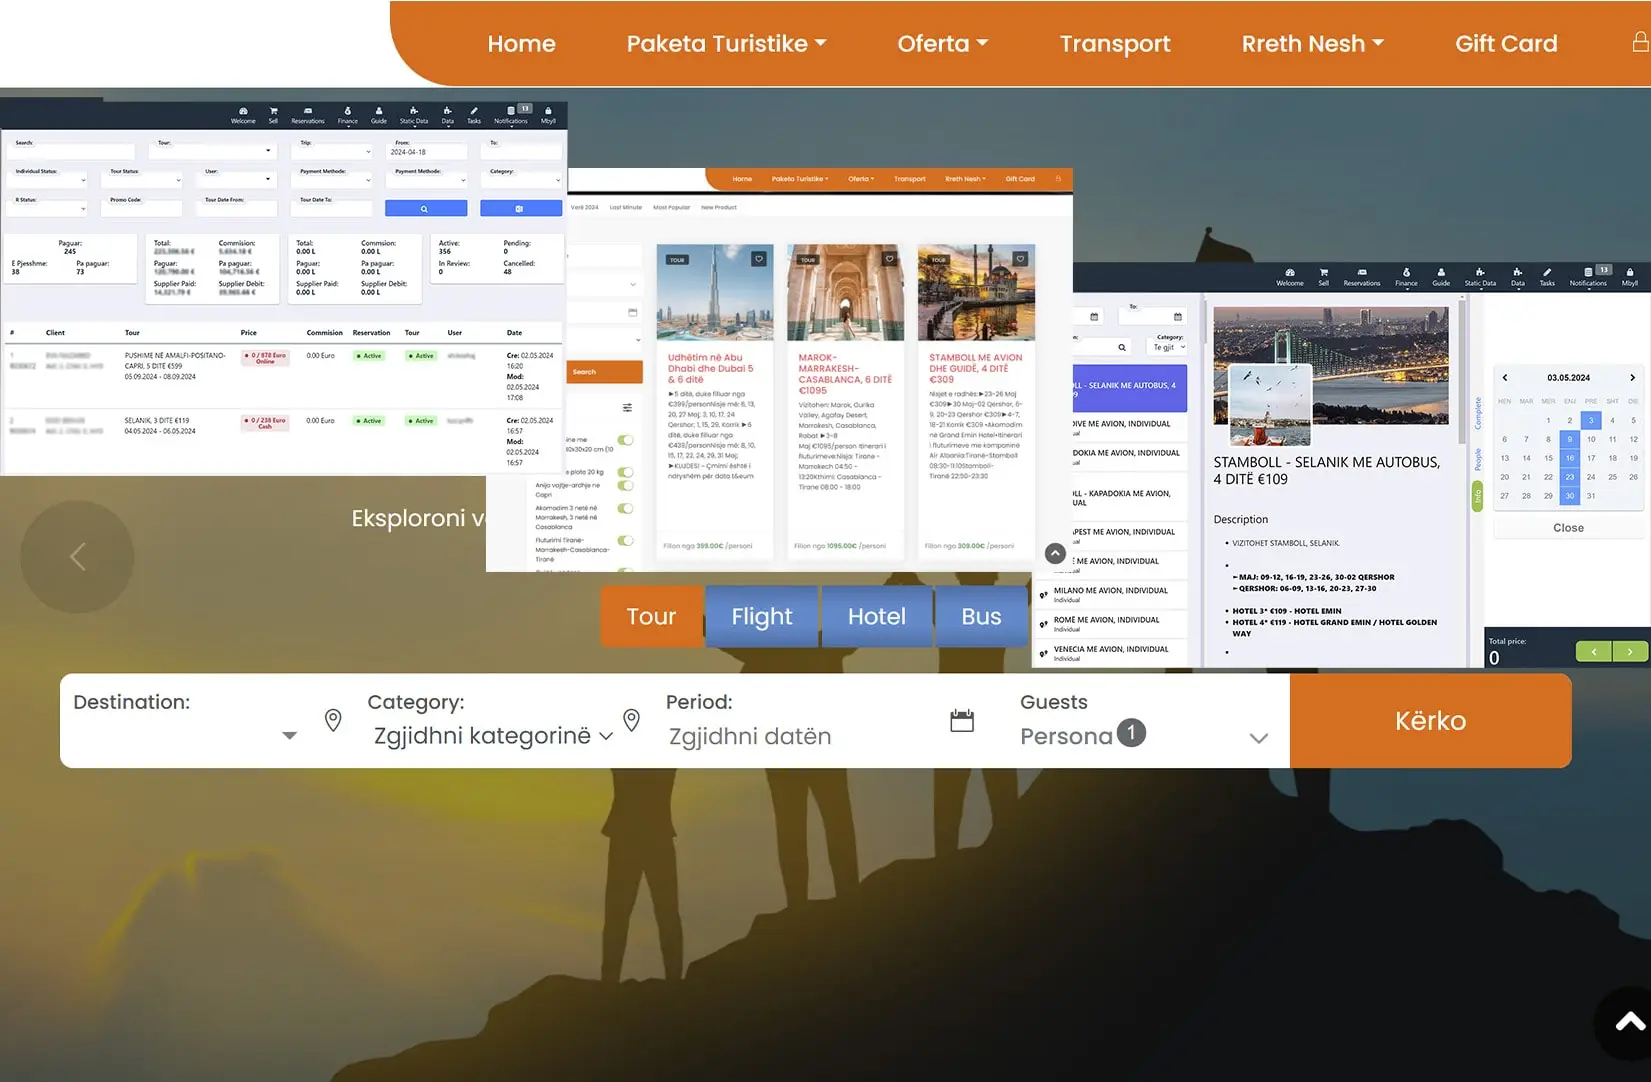Click green forward arrow beside Total price
1651x1082 pixels.
pos(1630,651)
